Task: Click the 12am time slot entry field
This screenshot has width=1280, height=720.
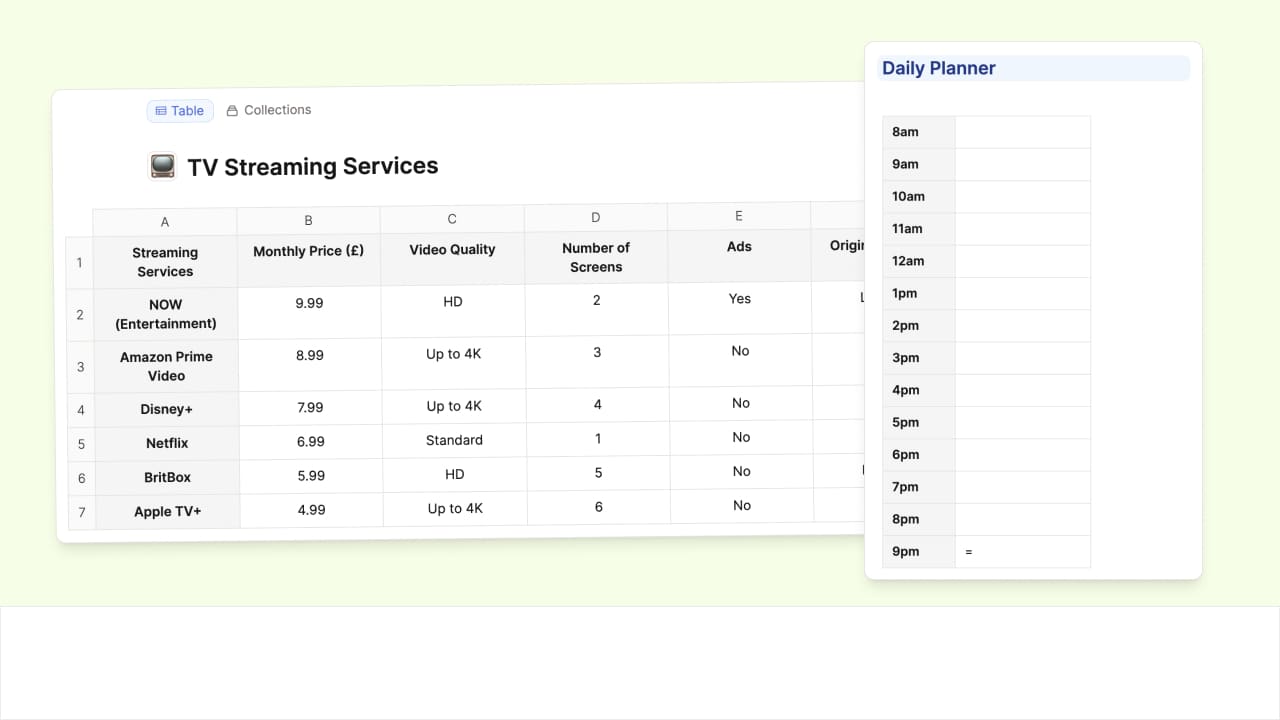Action: tap(1022, 261)
